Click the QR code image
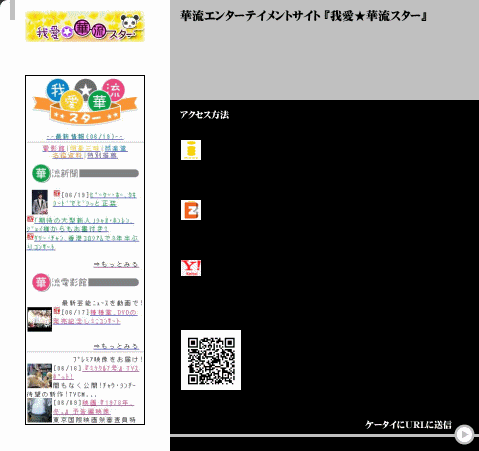 point(211,360)
